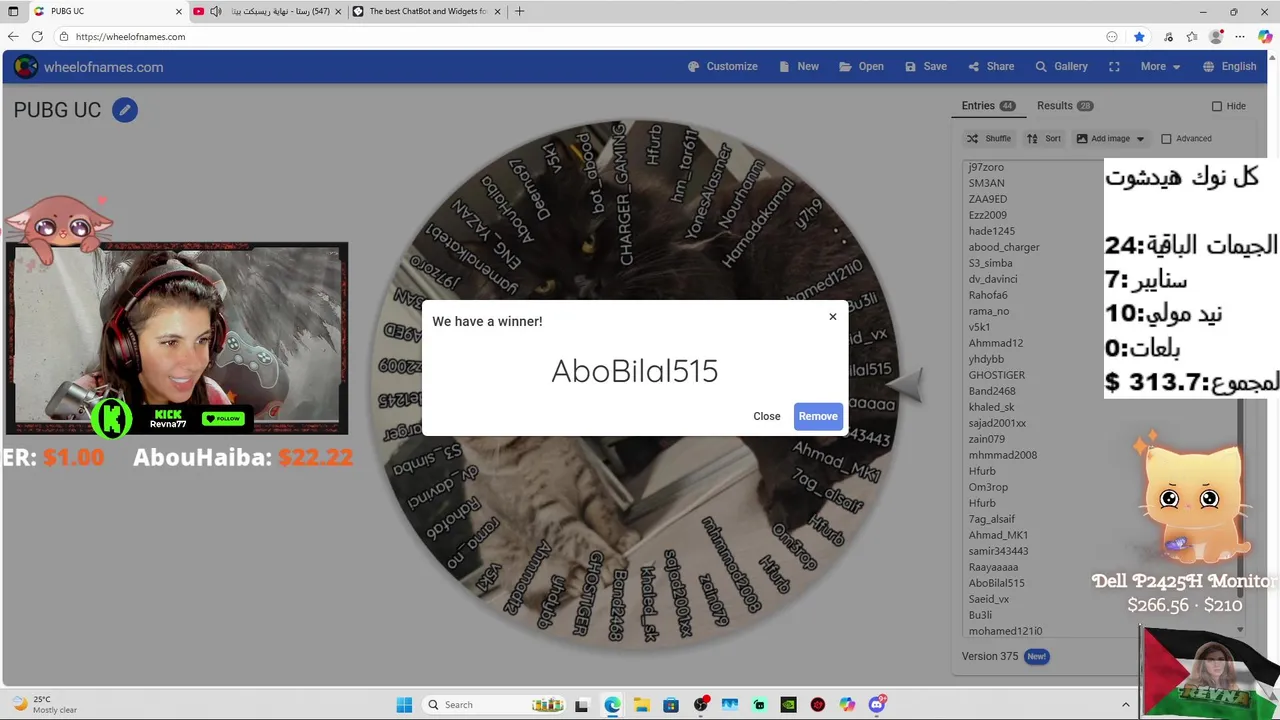1280x720 pixels.
Task: Open the Customize palette option
Action: click(722, 67)
